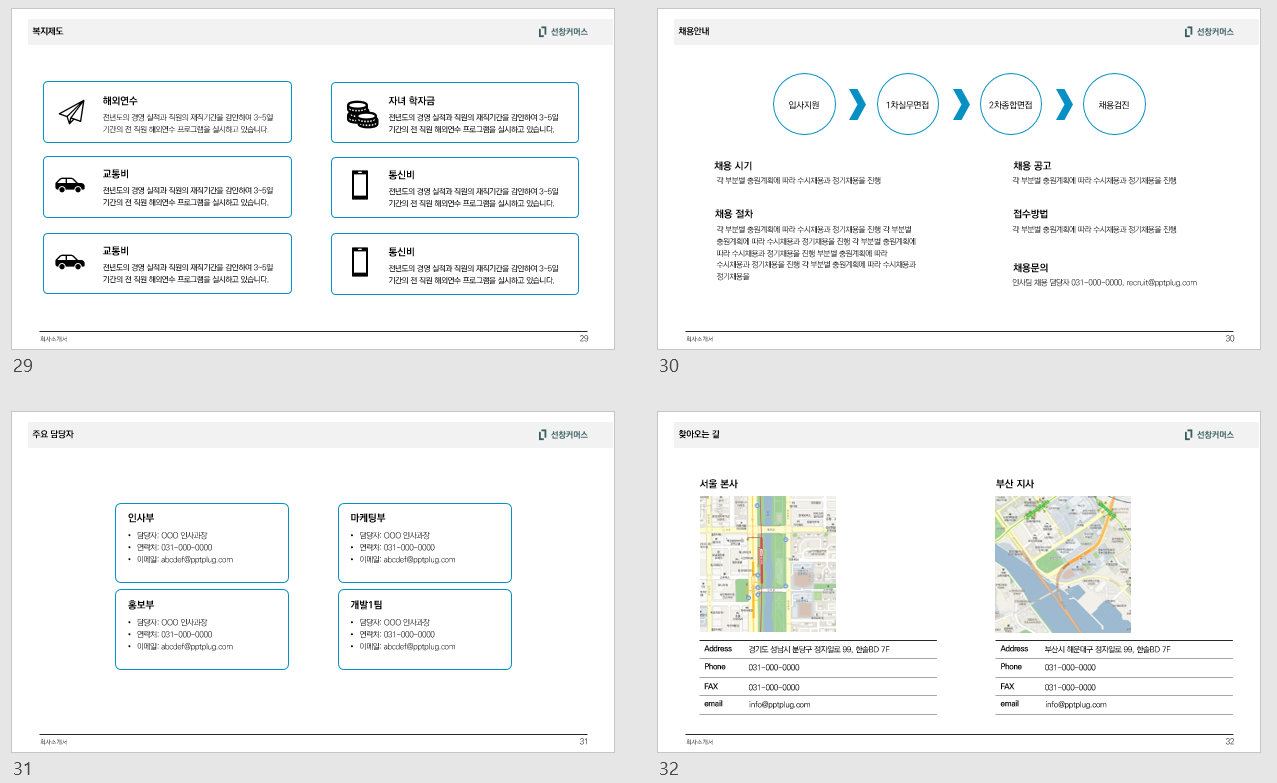The image size is (1277, 783).
Task: Click the recruit@pptplug.com contact line
Action: 1105,283
